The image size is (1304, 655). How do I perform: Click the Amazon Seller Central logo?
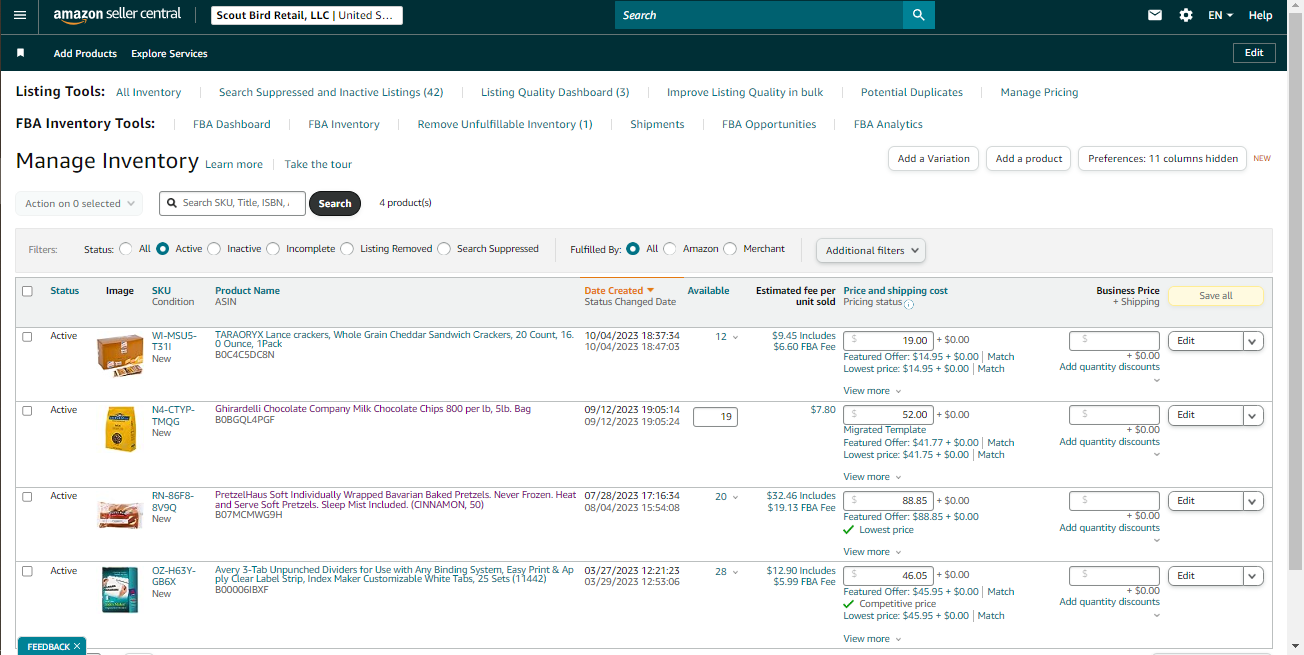pos(117,15)
